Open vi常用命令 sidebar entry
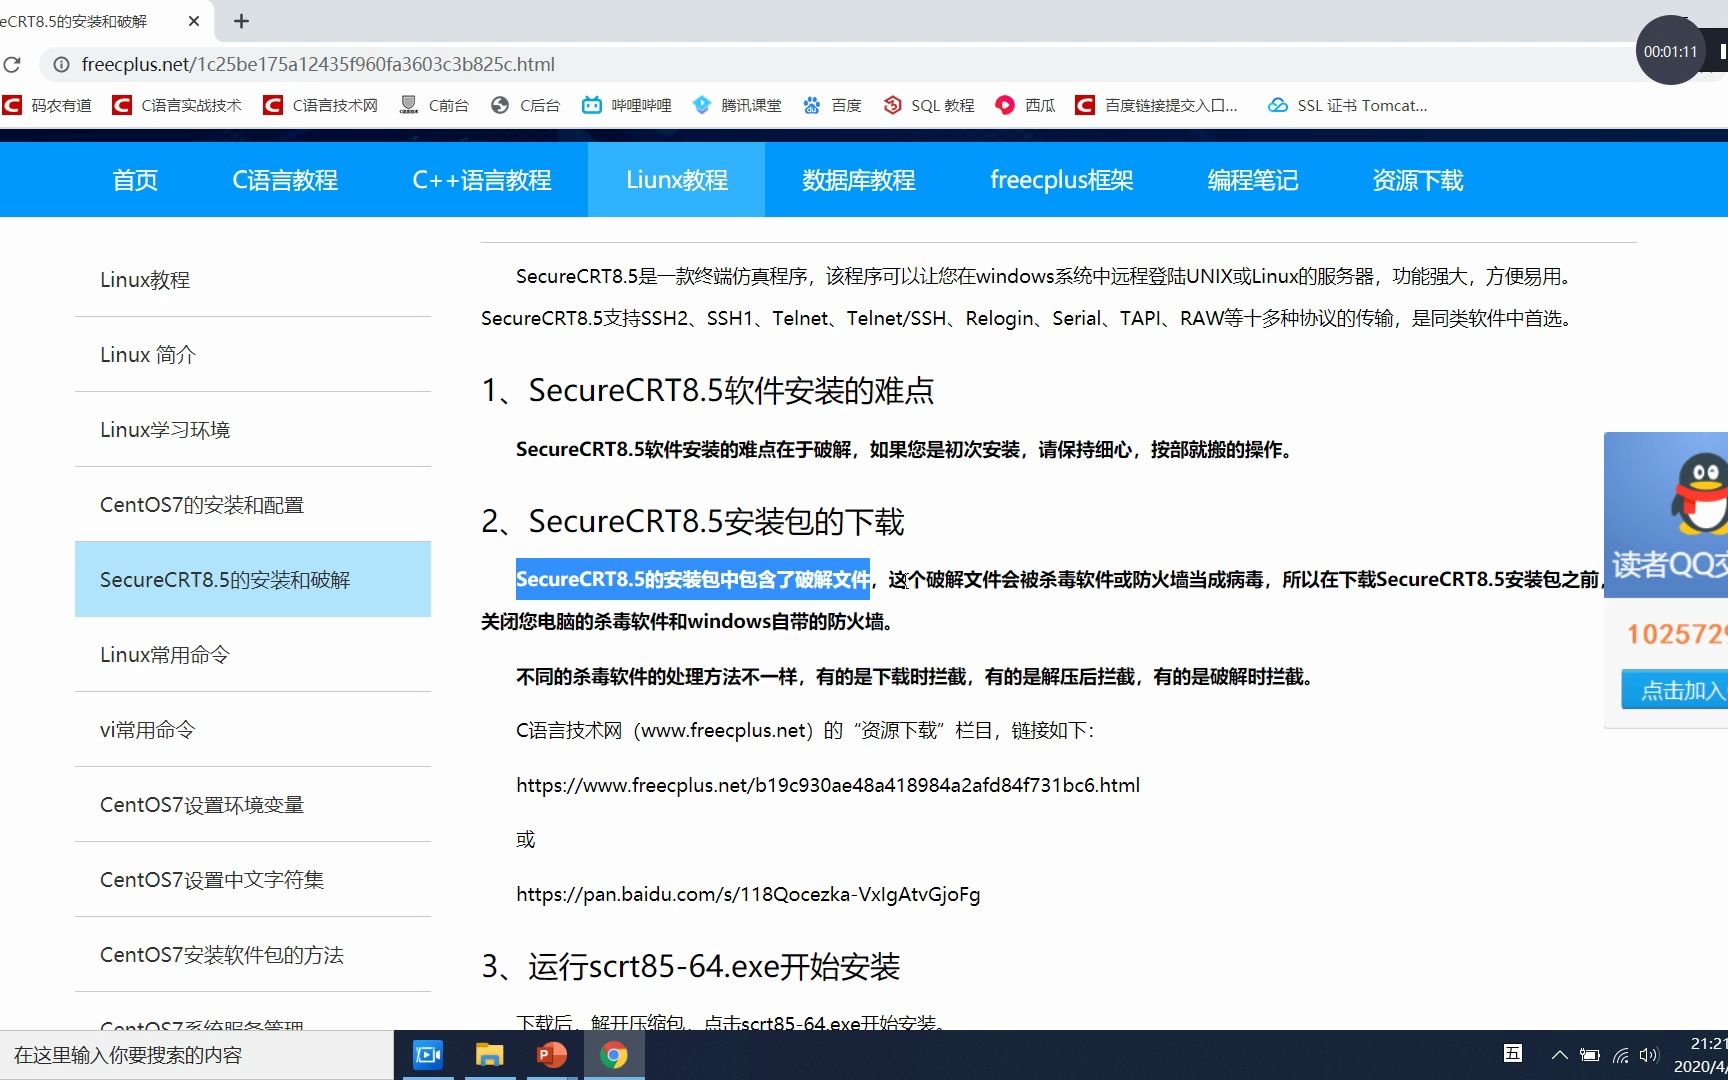1728x1080 pixels. click(x=253, y=730)
